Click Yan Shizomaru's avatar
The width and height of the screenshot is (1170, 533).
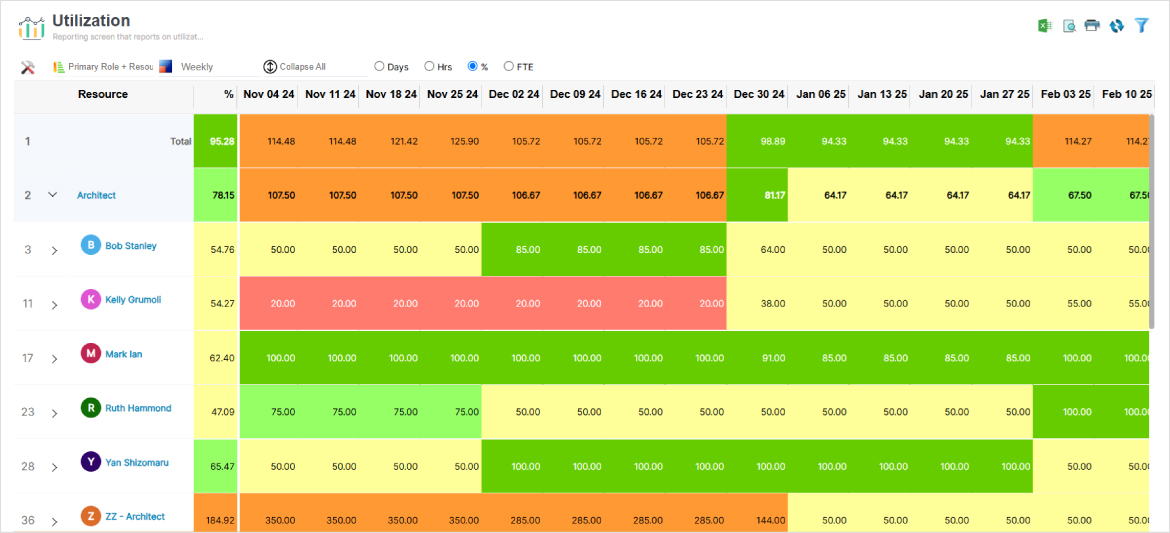(x=90, y=462)
